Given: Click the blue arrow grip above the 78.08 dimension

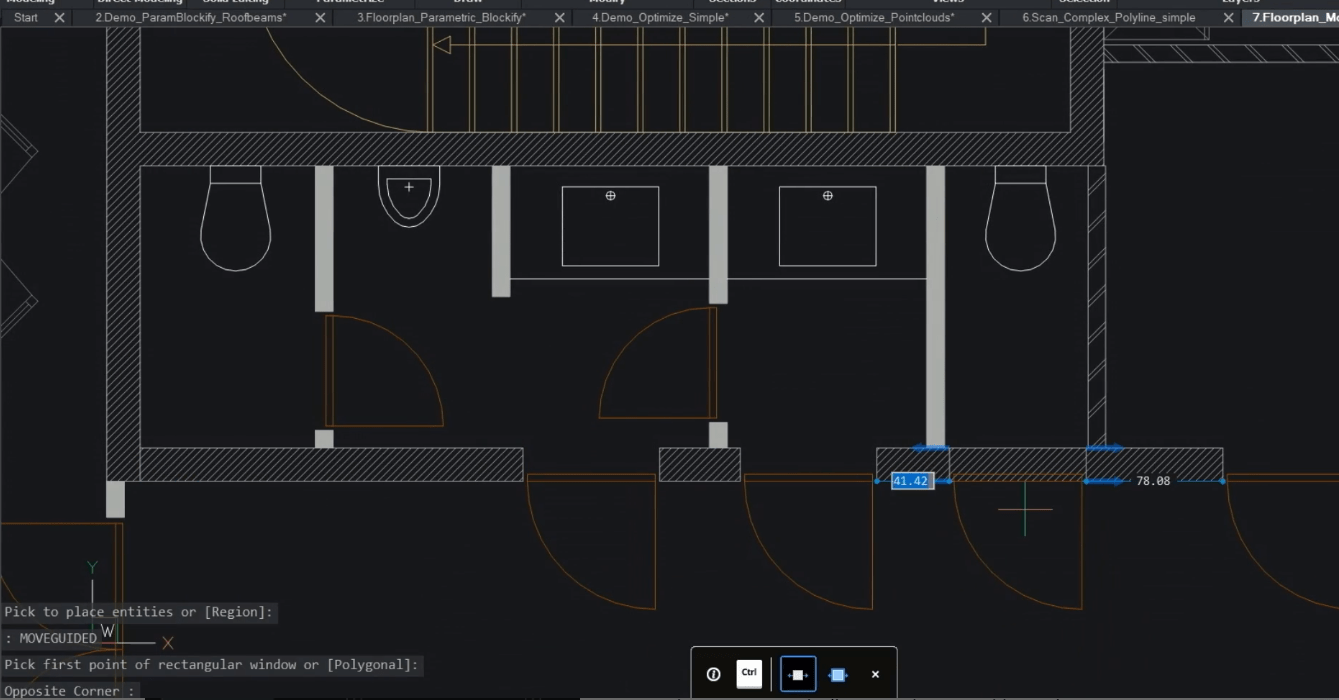Looking at the screenshot, I should click(x=1105, y=448).
